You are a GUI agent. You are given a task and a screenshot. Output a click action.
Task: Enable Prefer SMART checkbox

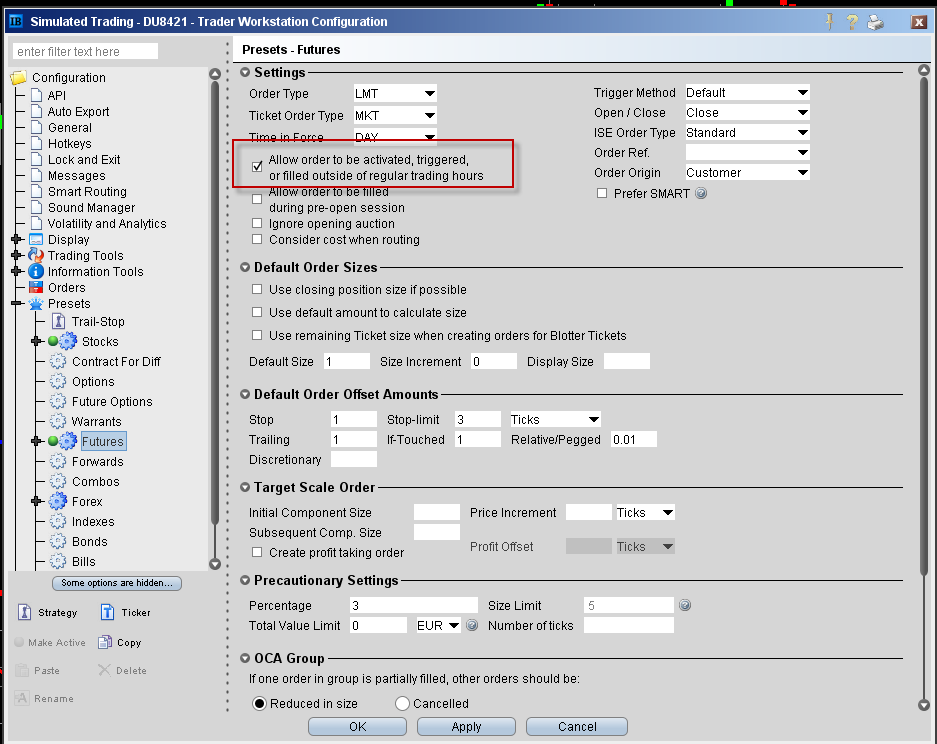602,193
